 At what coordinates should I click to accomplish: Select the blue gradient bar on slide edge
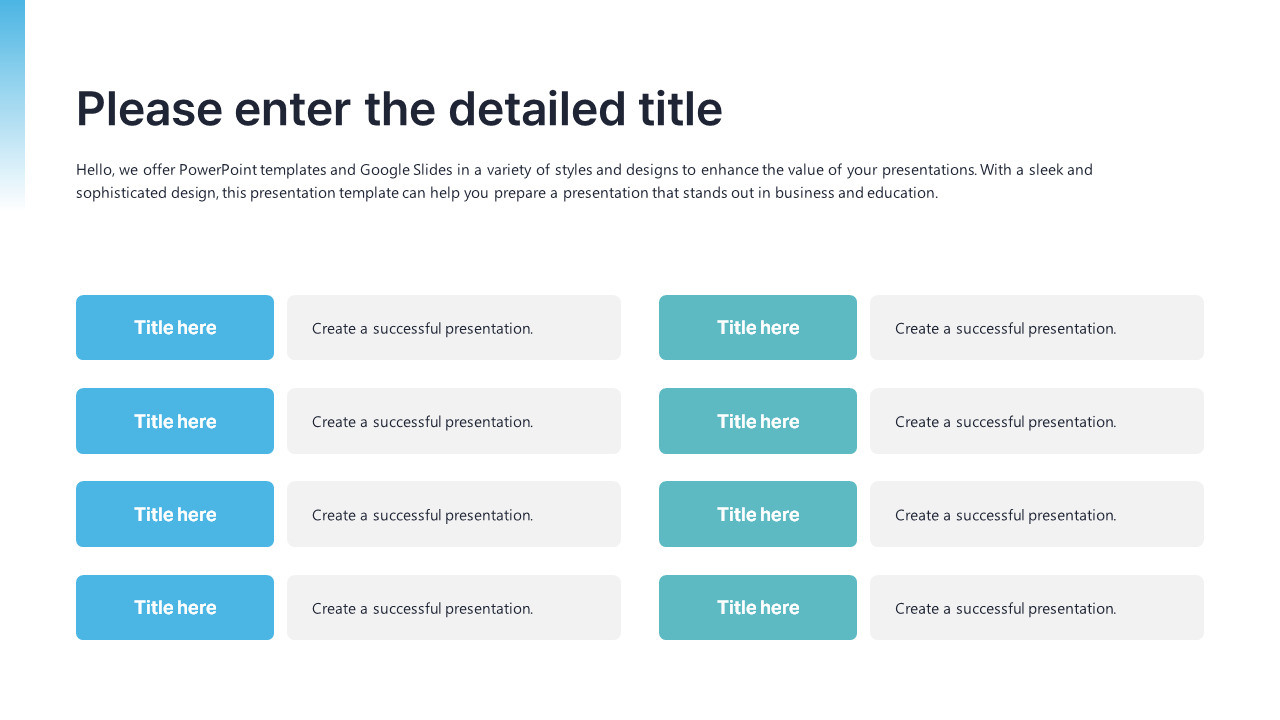[12, 104]
